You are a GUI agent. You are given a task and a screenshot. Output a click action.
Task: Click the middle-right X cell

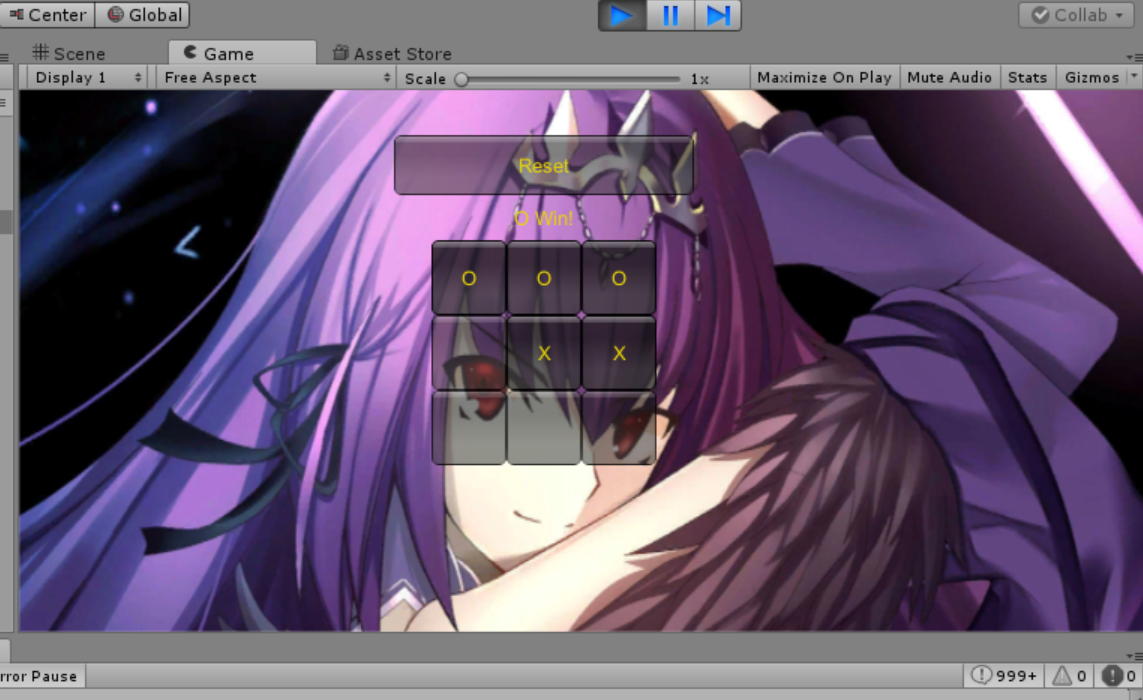[x=619, y=353]
